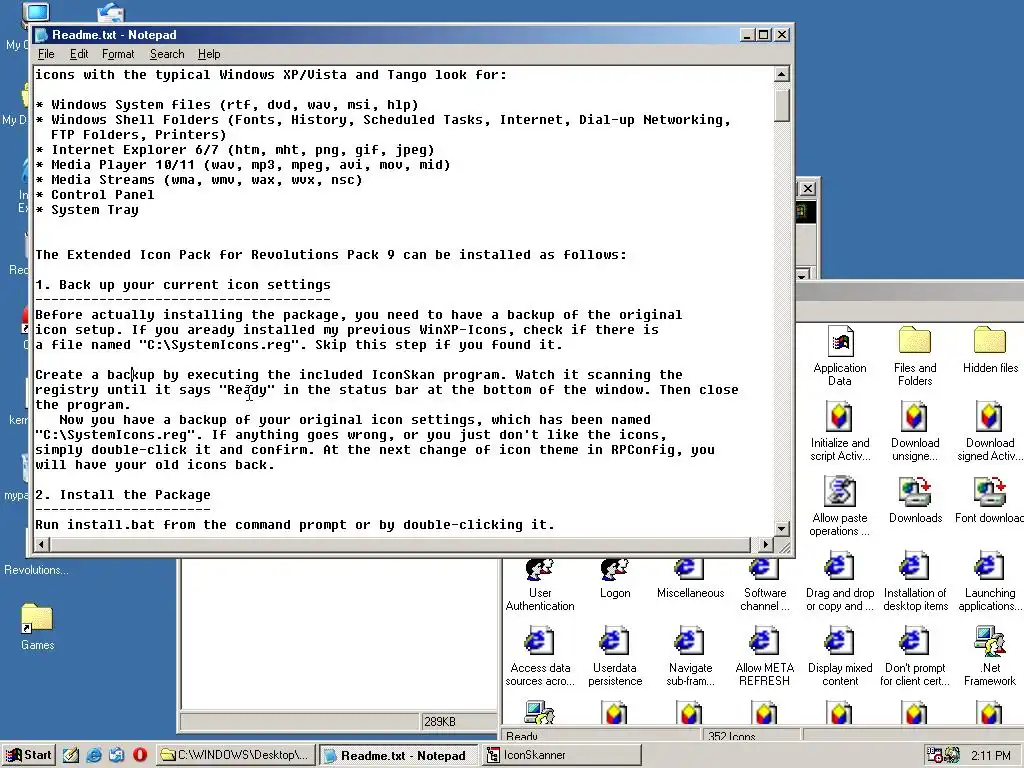Select the Display mixed content icon
The width and height of the screenshot is (1024, 768).
coord(840,642)
